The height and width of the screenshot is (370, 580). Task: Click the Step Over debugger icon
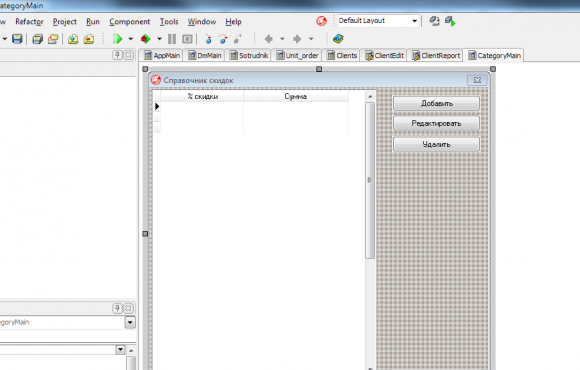point(223,39)
